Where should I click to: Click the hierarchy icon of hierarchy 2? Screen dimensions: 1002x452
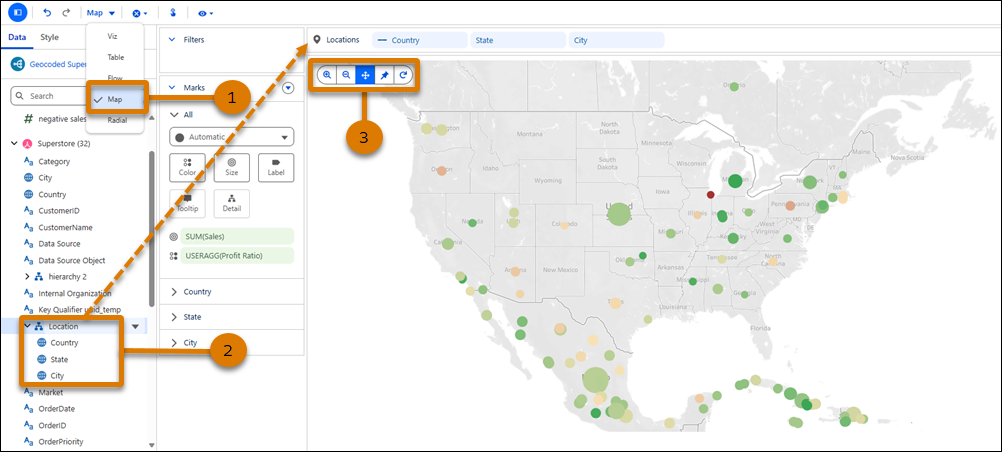(38, 277)
